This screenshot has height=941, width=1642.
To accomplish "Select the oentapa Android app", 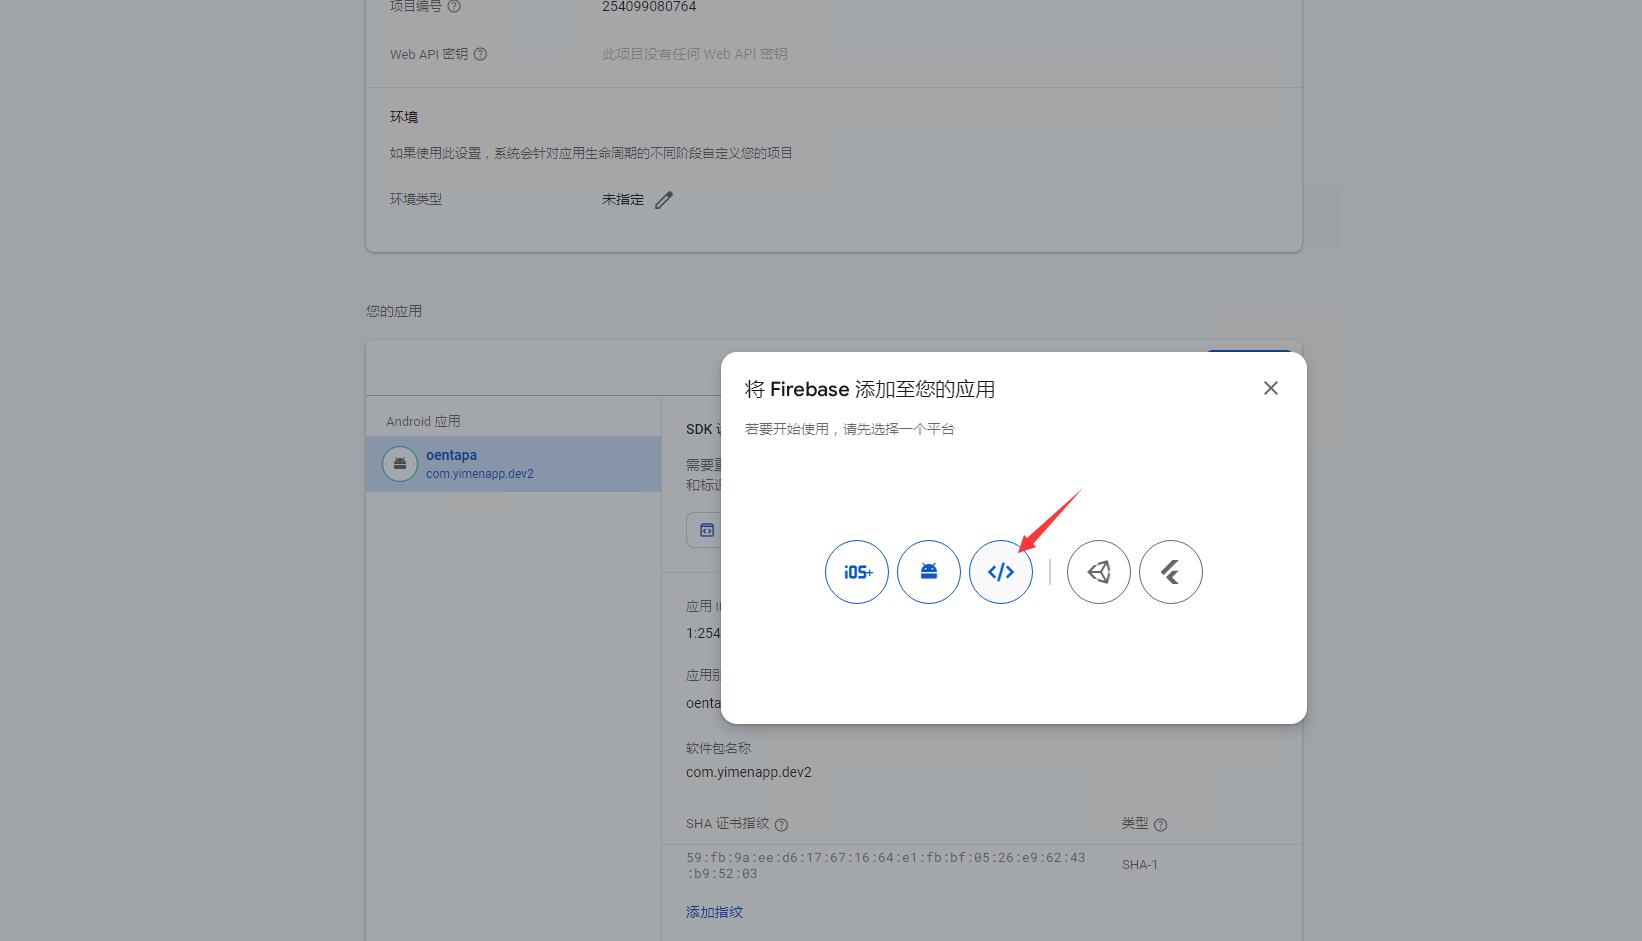I will [x=514, y=464].
